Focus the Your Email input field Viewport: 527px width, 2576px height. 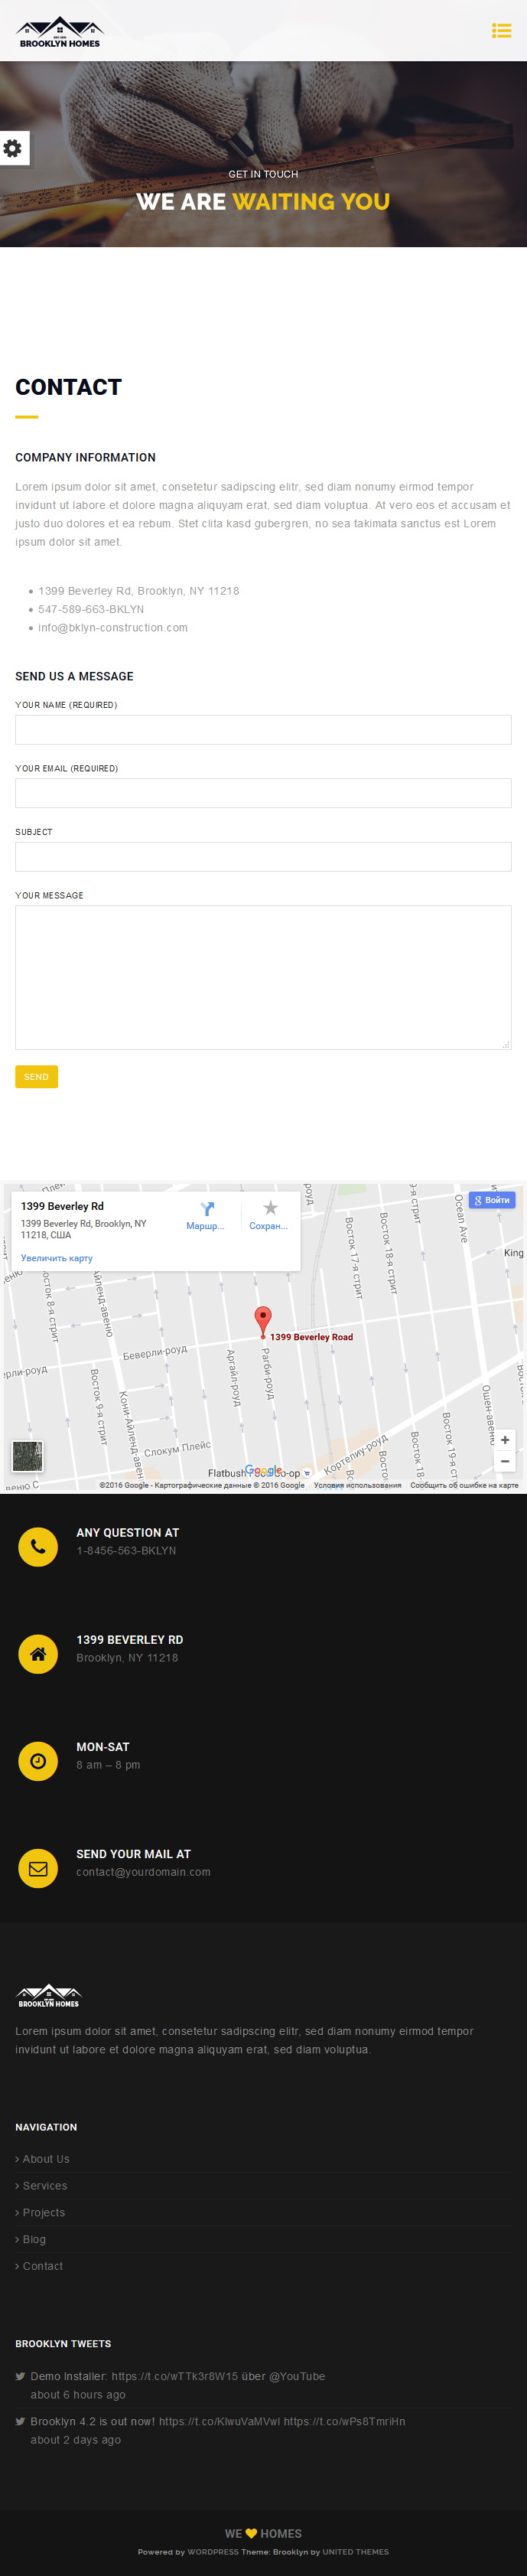pos(263,793)
